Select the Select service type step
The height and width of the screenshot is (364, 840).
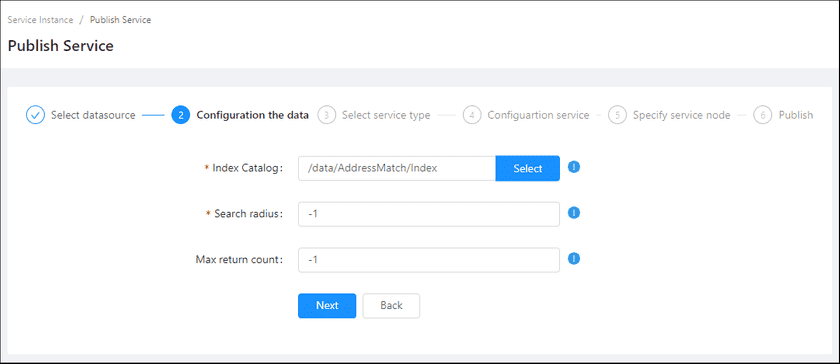pyautogui.click(x=386, y=115)
